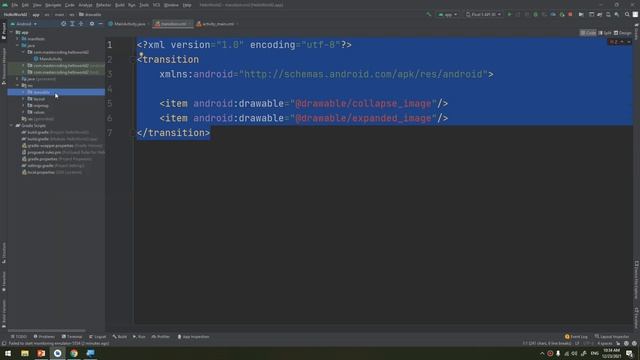Open the Help menu
This screenshot has height=360, width=640.
[x=187, y=5]
